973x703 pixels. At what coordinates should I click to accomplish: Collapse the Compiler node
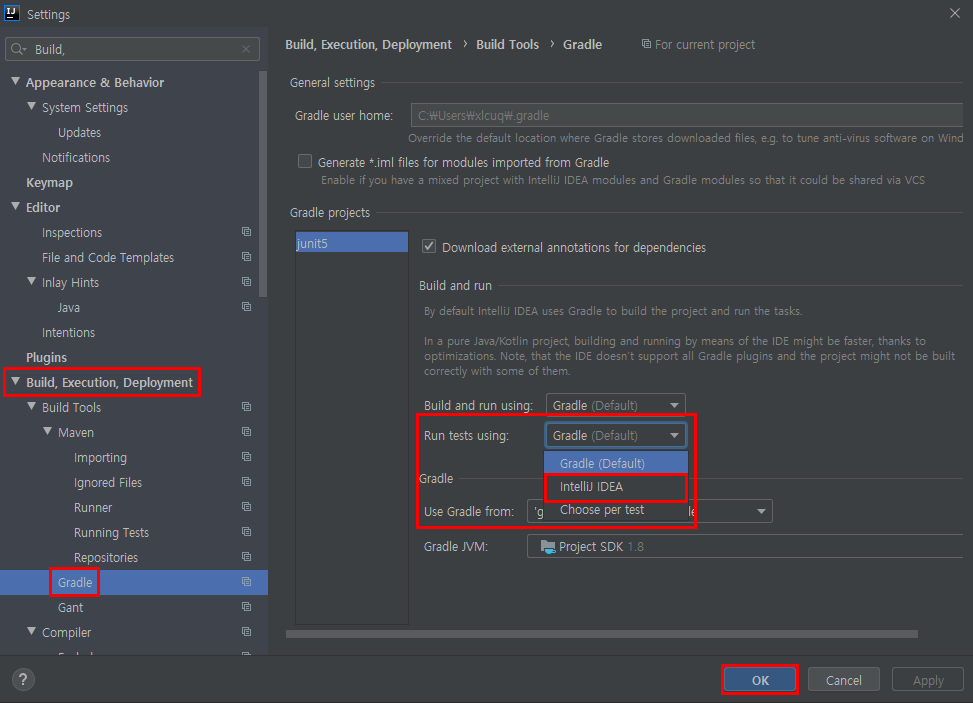[32, 631]
